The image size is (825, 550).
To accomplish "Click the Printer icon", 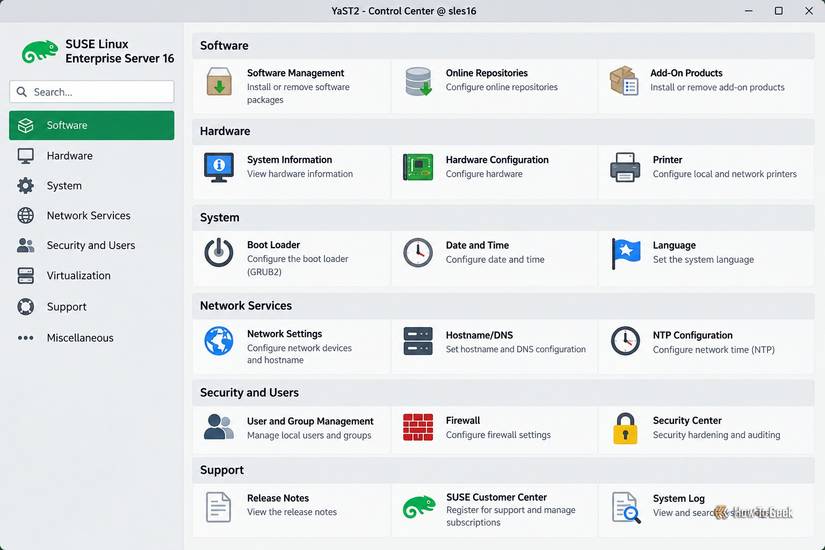I will tap(625, 167).
